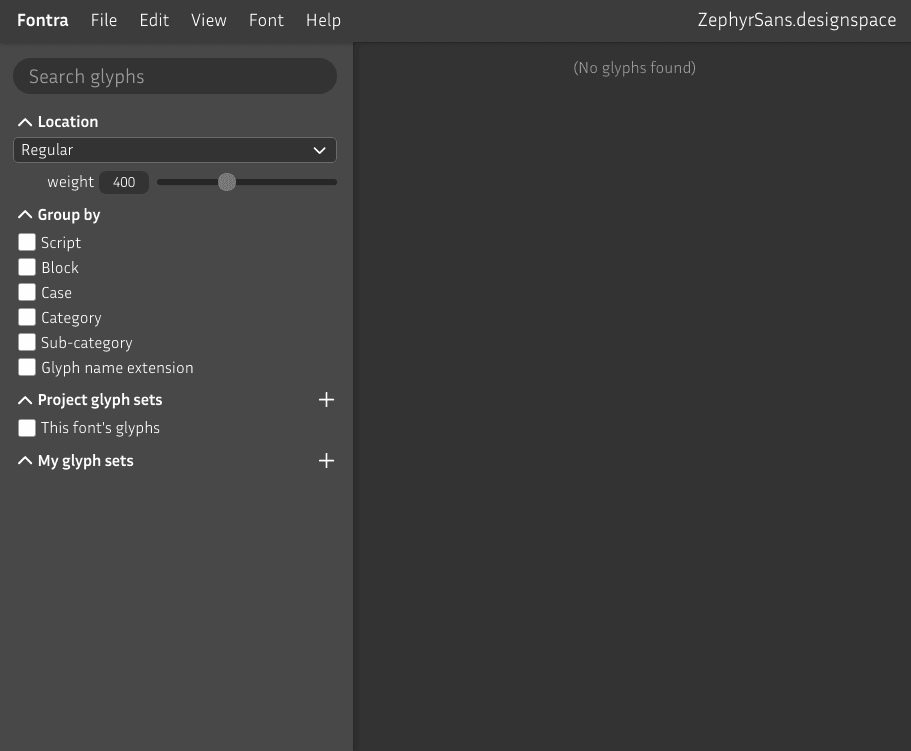Enable grouping by Script
911x751 pixels.
coord(27,242)
